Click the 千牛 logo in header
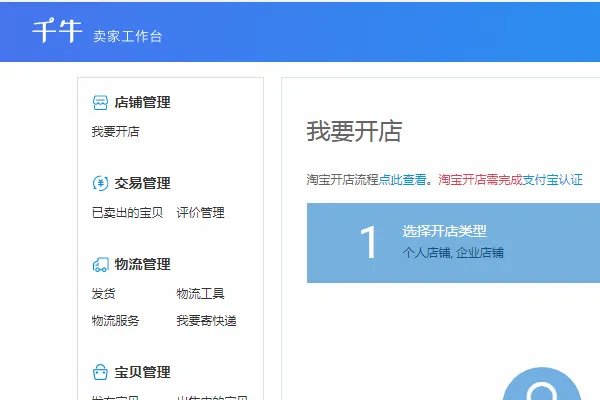Screen dimensions: 600x400 tap(57, 31)
